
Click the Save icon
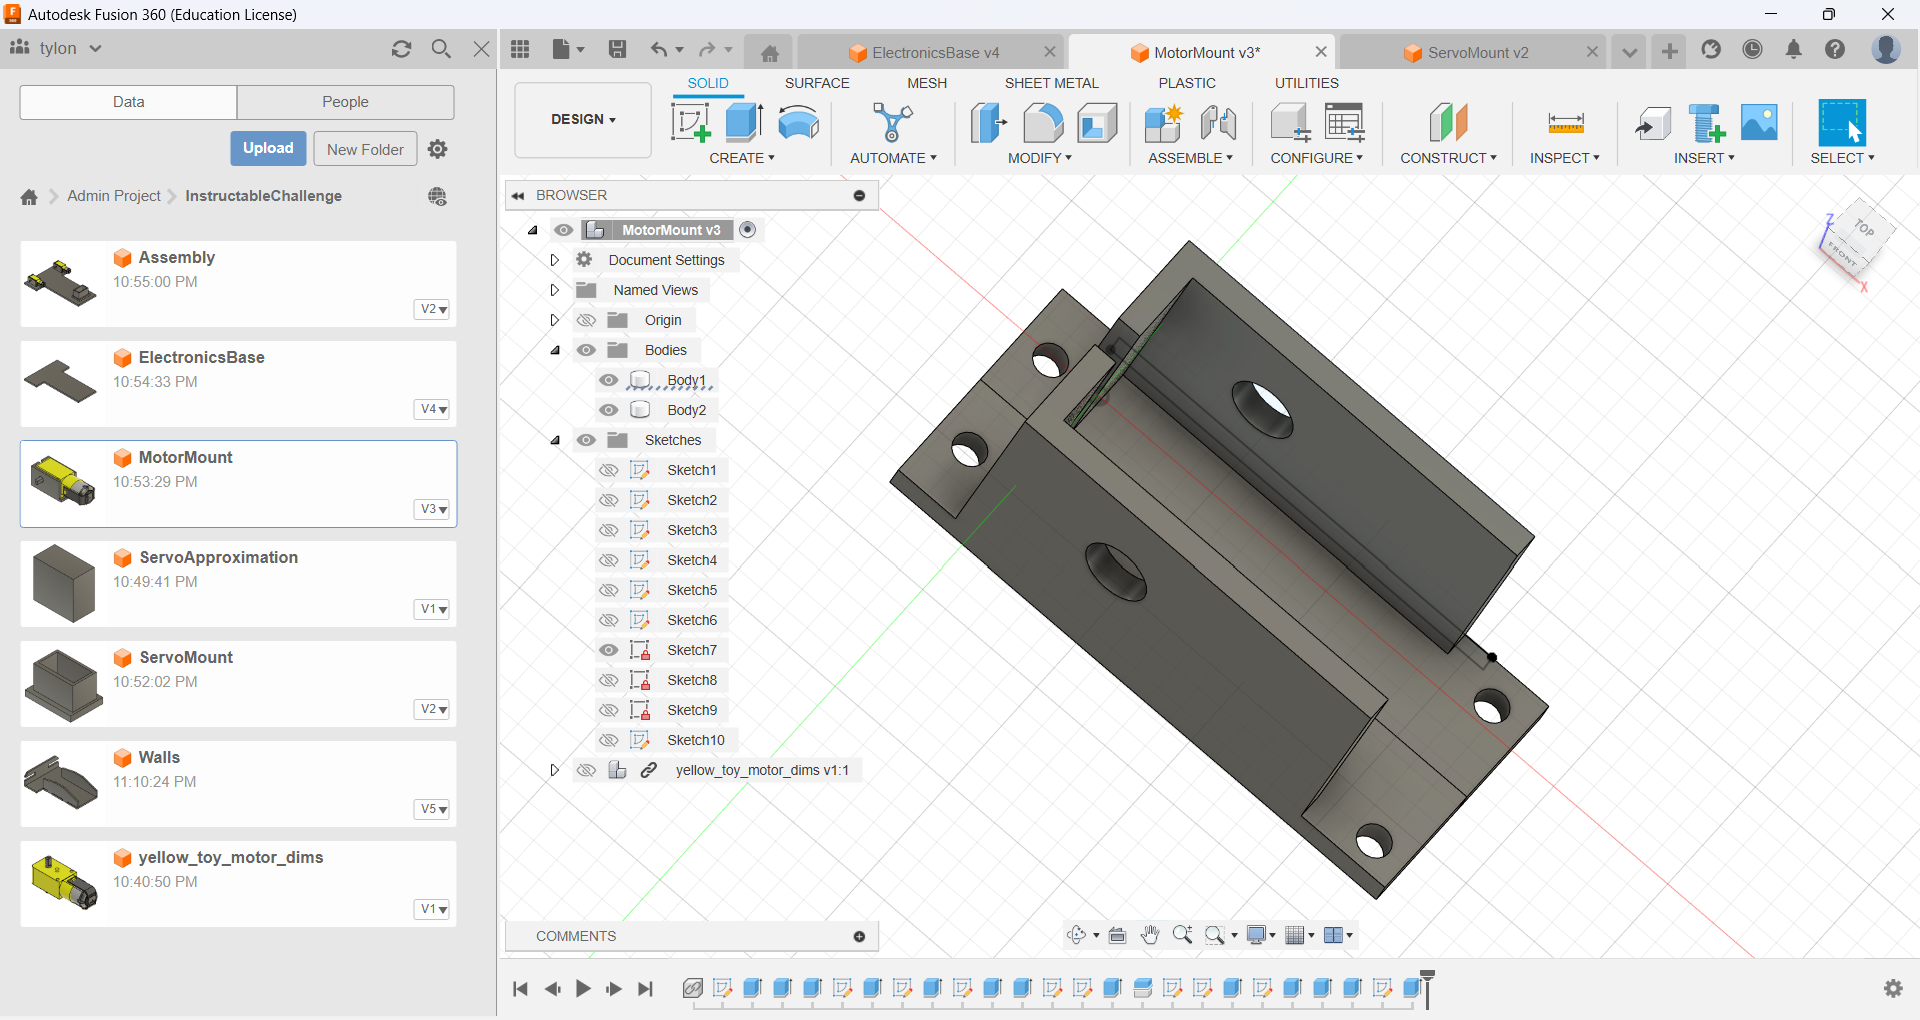point(617,49)
